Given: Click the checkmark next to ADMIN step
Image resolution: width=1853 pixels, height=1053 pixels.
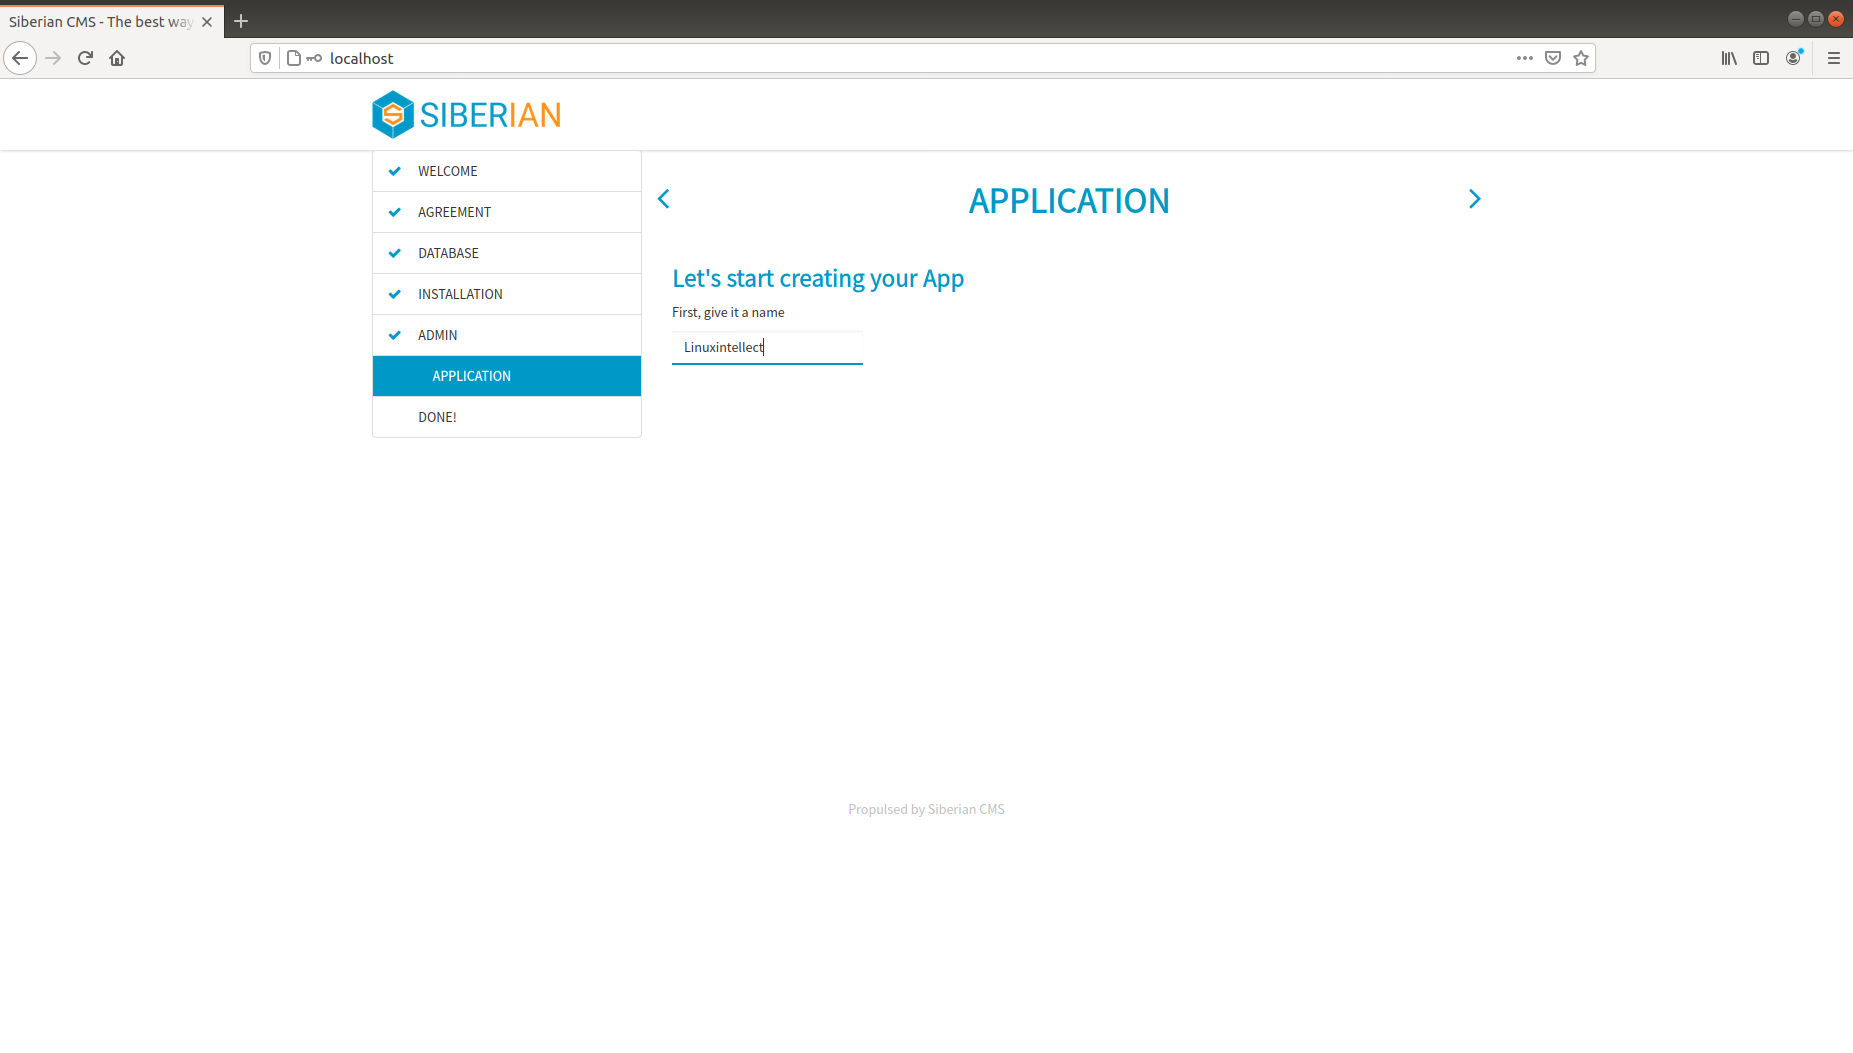Looking at the screenshot, I should 396,335.
